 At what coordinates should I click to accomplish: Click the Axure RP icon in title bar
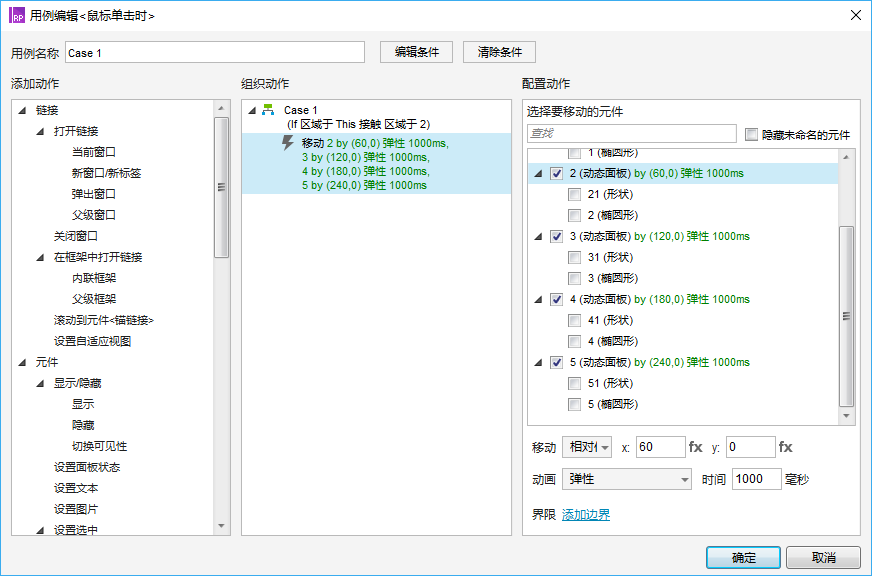17,15
